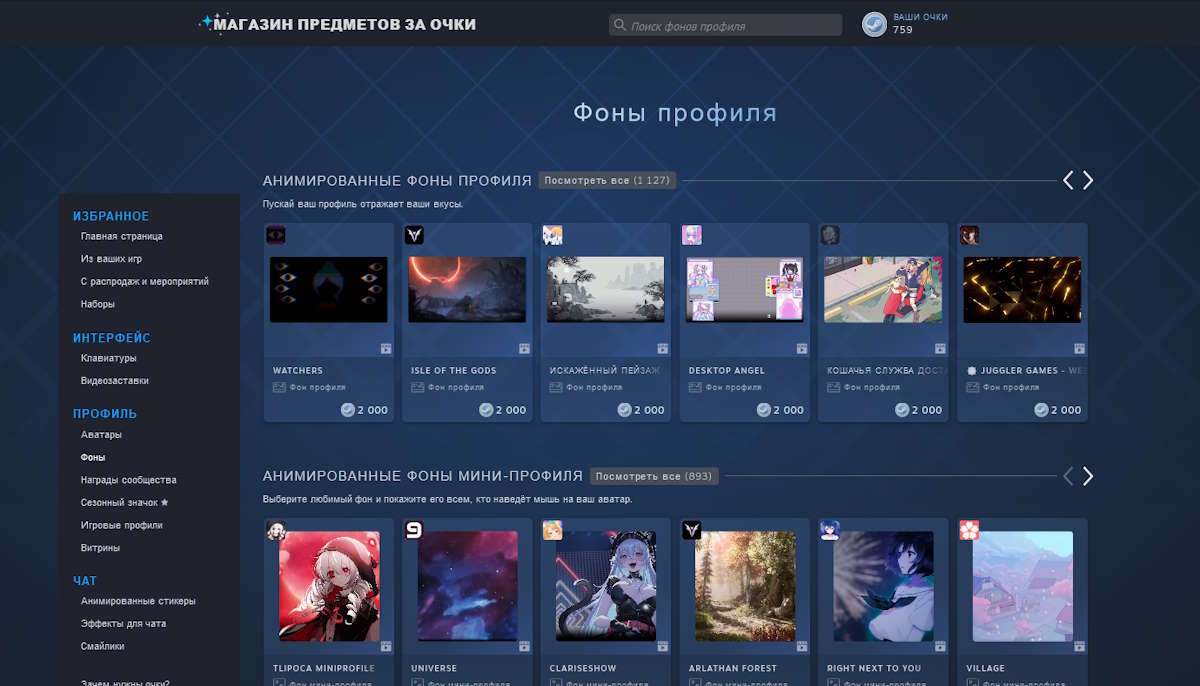Open Наборы in sidebar
The height and width of the screenshot is (686, 1200).
pos(98,304)
